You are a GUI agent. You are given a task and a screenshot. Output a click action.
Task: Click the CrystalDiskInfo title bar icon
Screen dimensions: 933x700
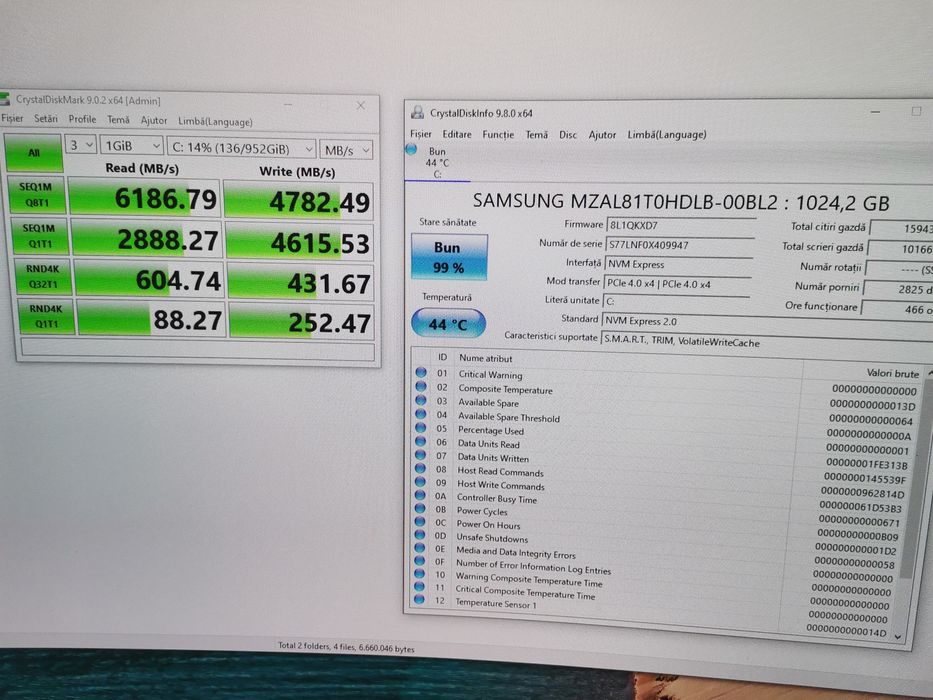click(417, 112)
